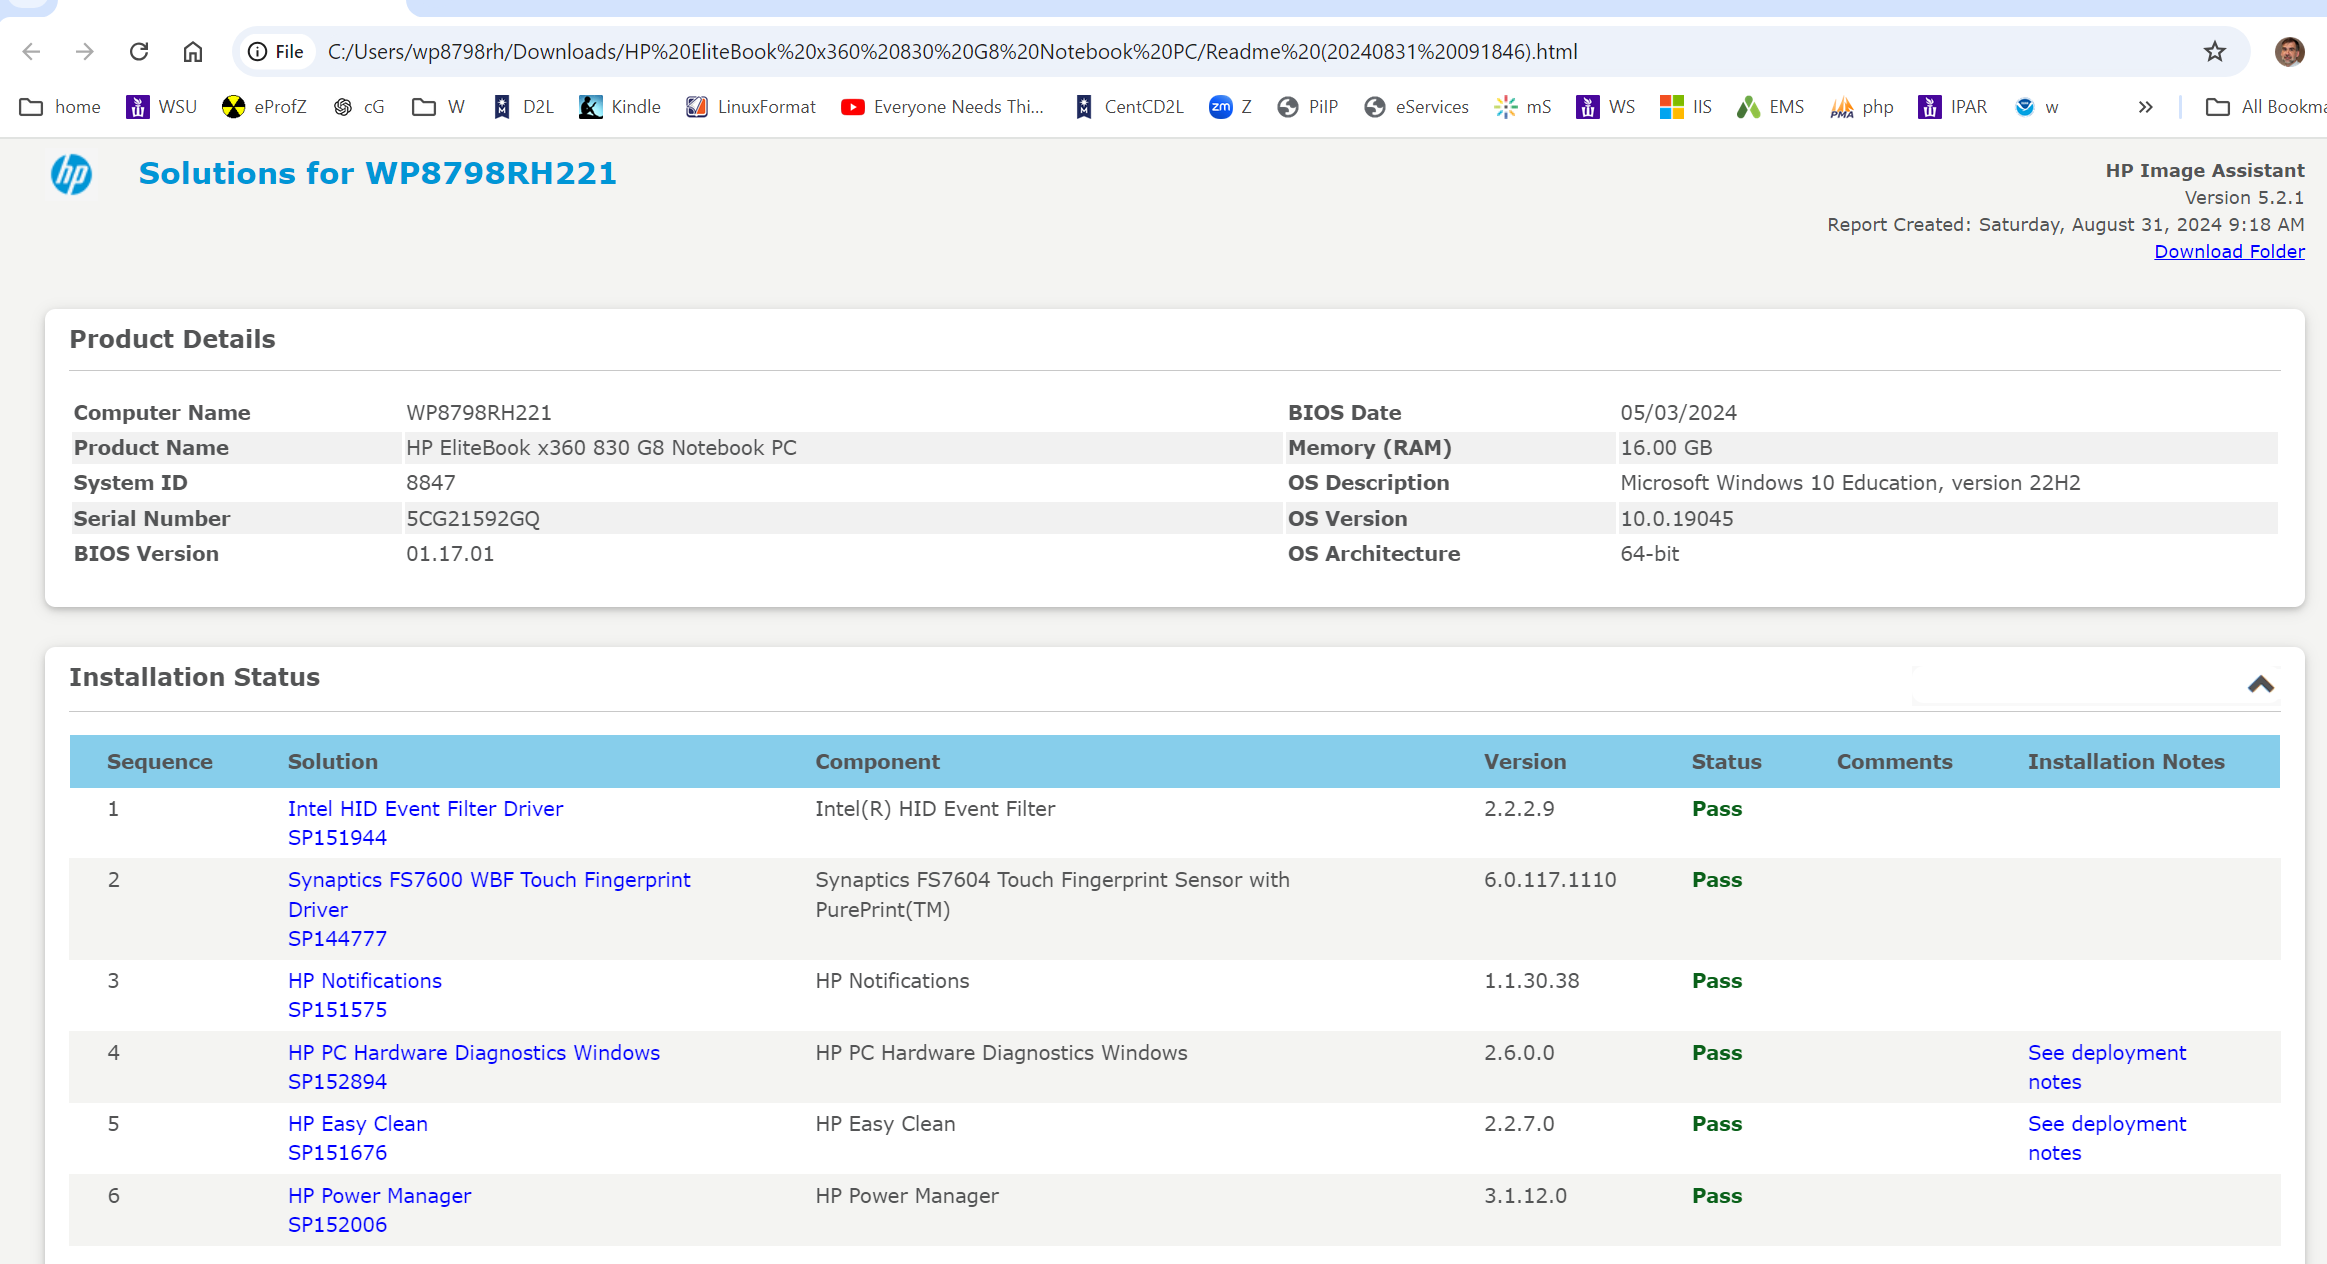Open the W bookmarks folder
The image size is (2327, 1264).
coord(438,107)
